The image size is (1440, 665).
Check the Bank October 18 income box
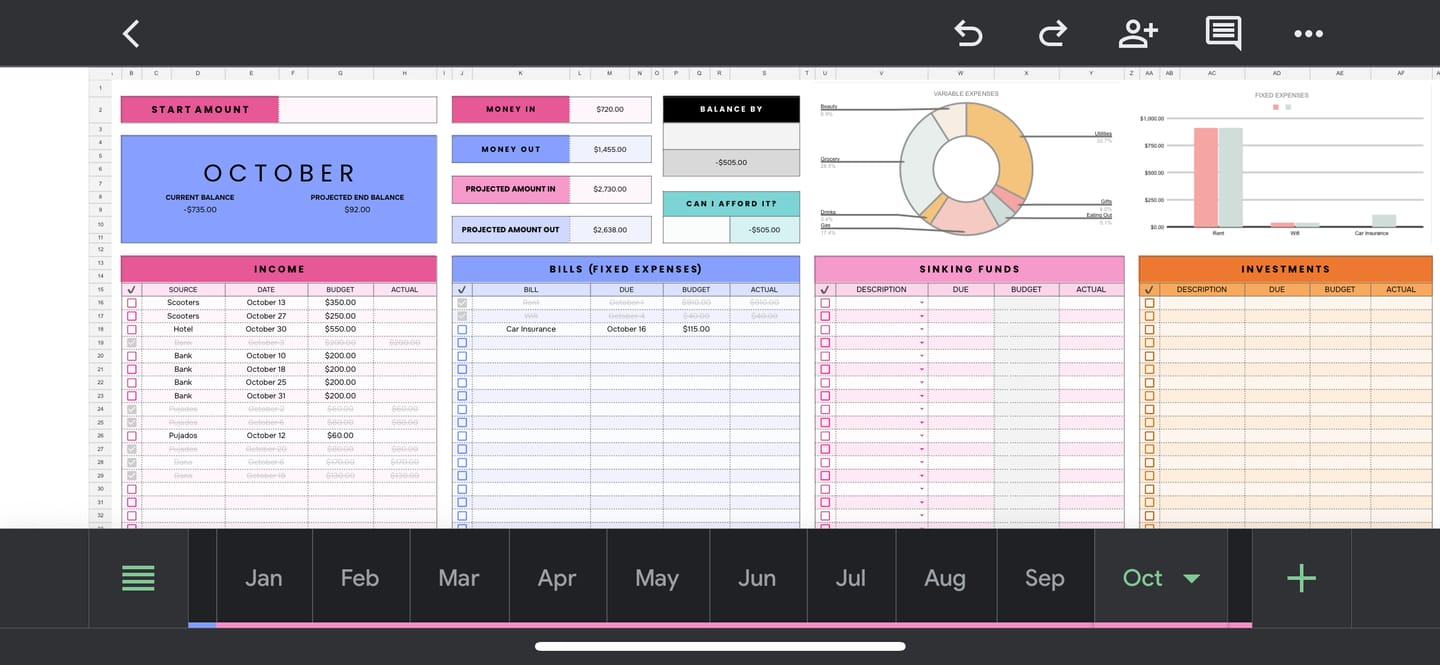click(x=131, y=369)
